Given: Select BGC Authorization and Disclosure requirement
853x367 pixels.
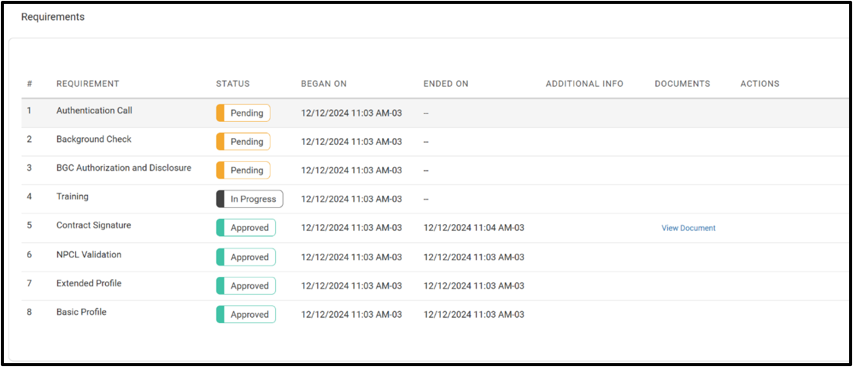Looking at the screenshot, I should (123, 168).
